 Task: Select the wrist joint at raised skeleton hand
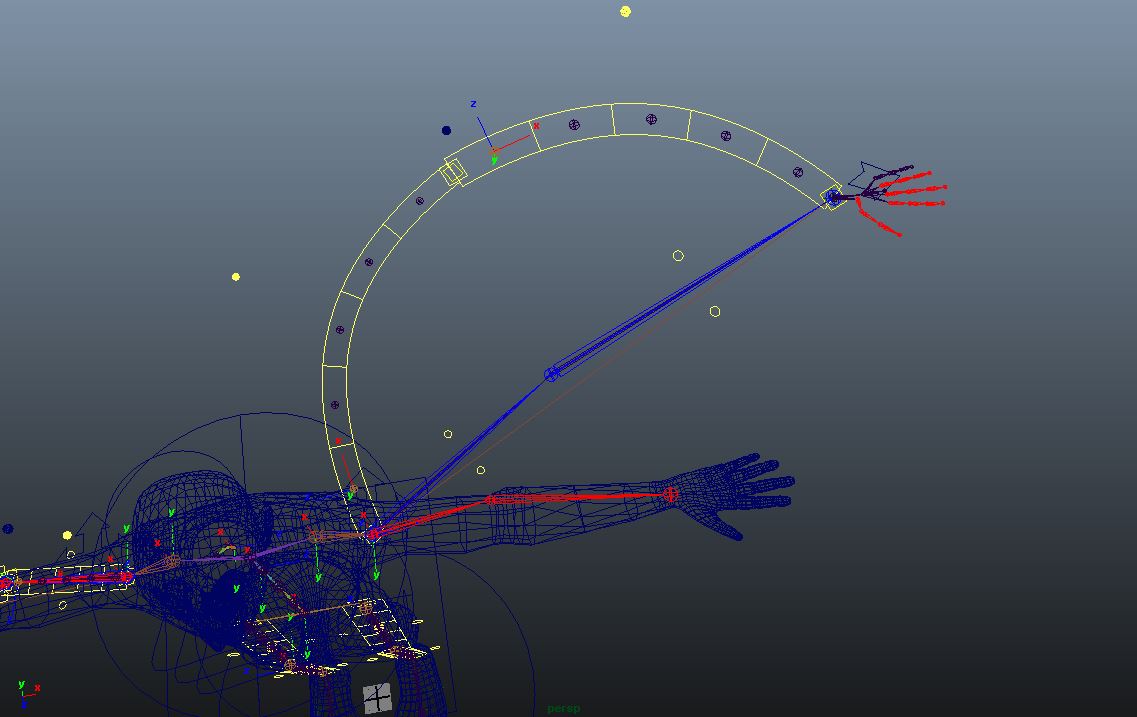[834, 198]
